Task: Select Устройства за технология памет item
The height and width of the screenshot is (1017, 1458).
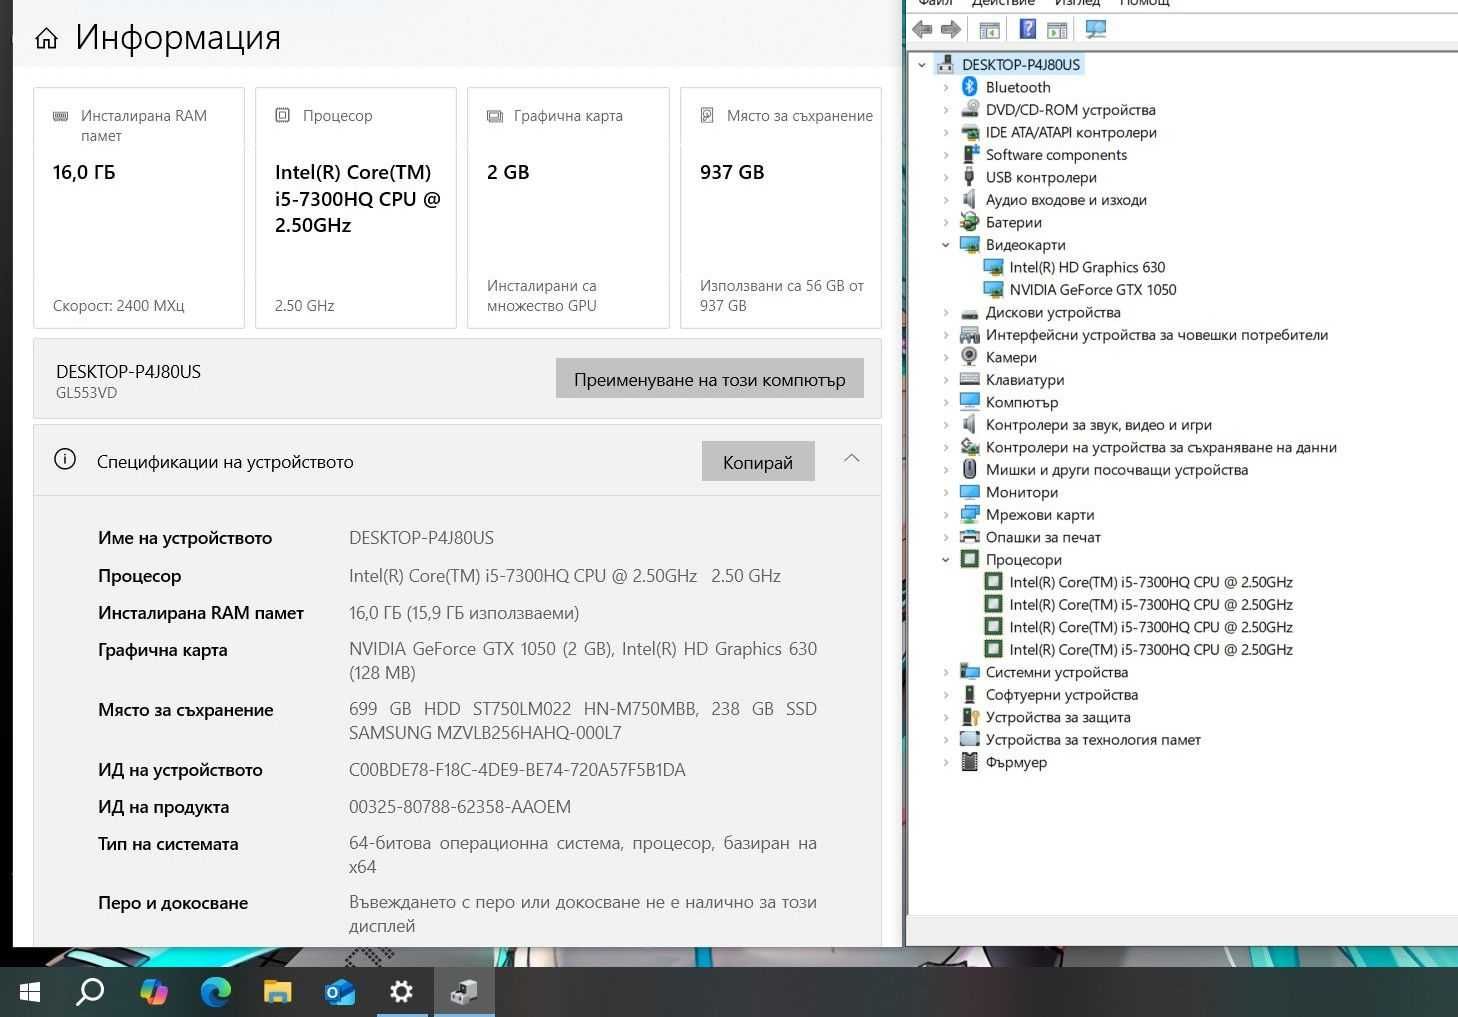Action: coord(1093,740)
